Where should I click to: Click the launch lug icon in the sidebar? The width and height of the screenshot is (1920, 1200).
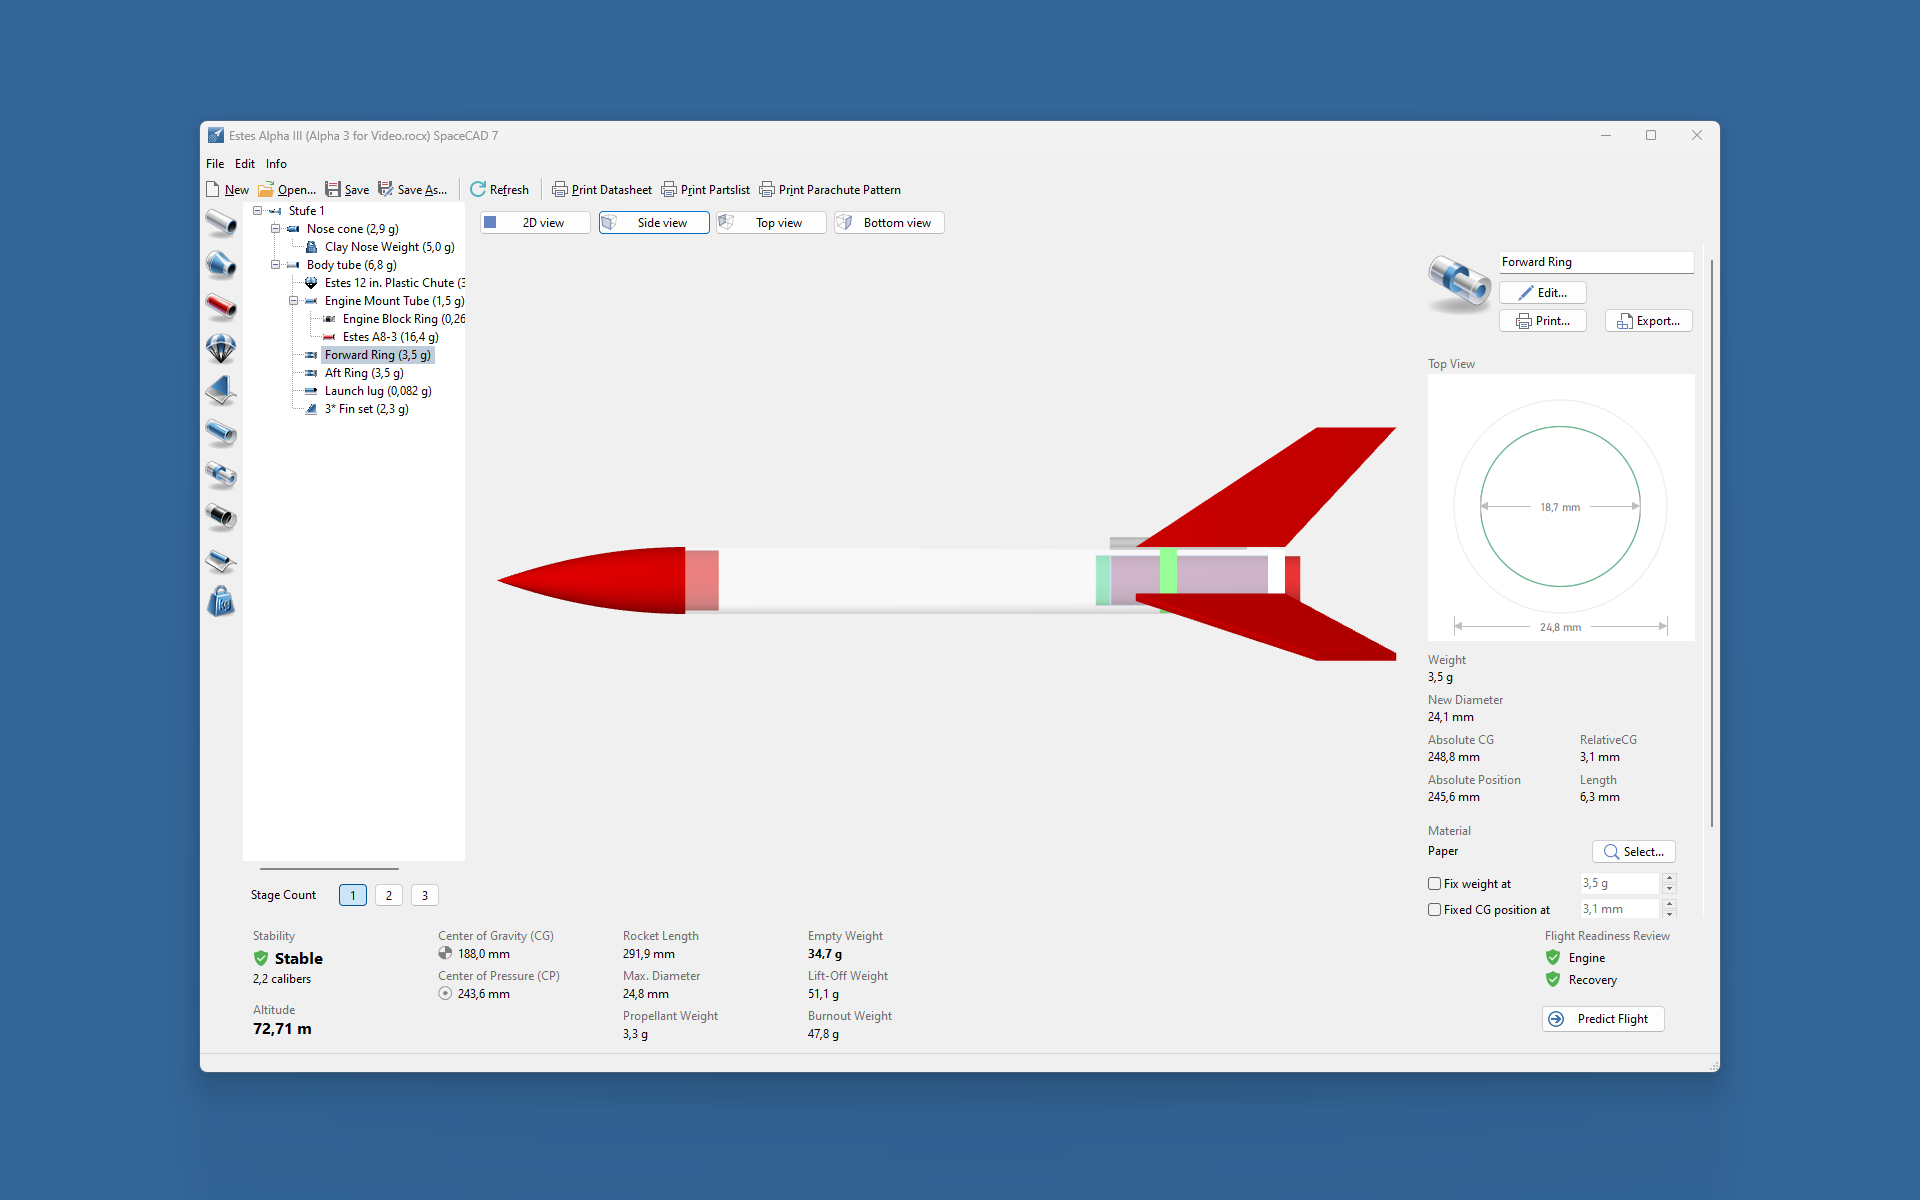221,560
